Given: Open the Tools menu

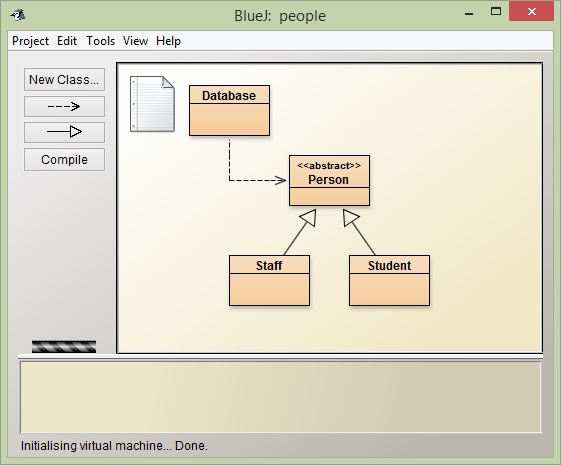Looking at the screenshot, I should tap(101, 41).
